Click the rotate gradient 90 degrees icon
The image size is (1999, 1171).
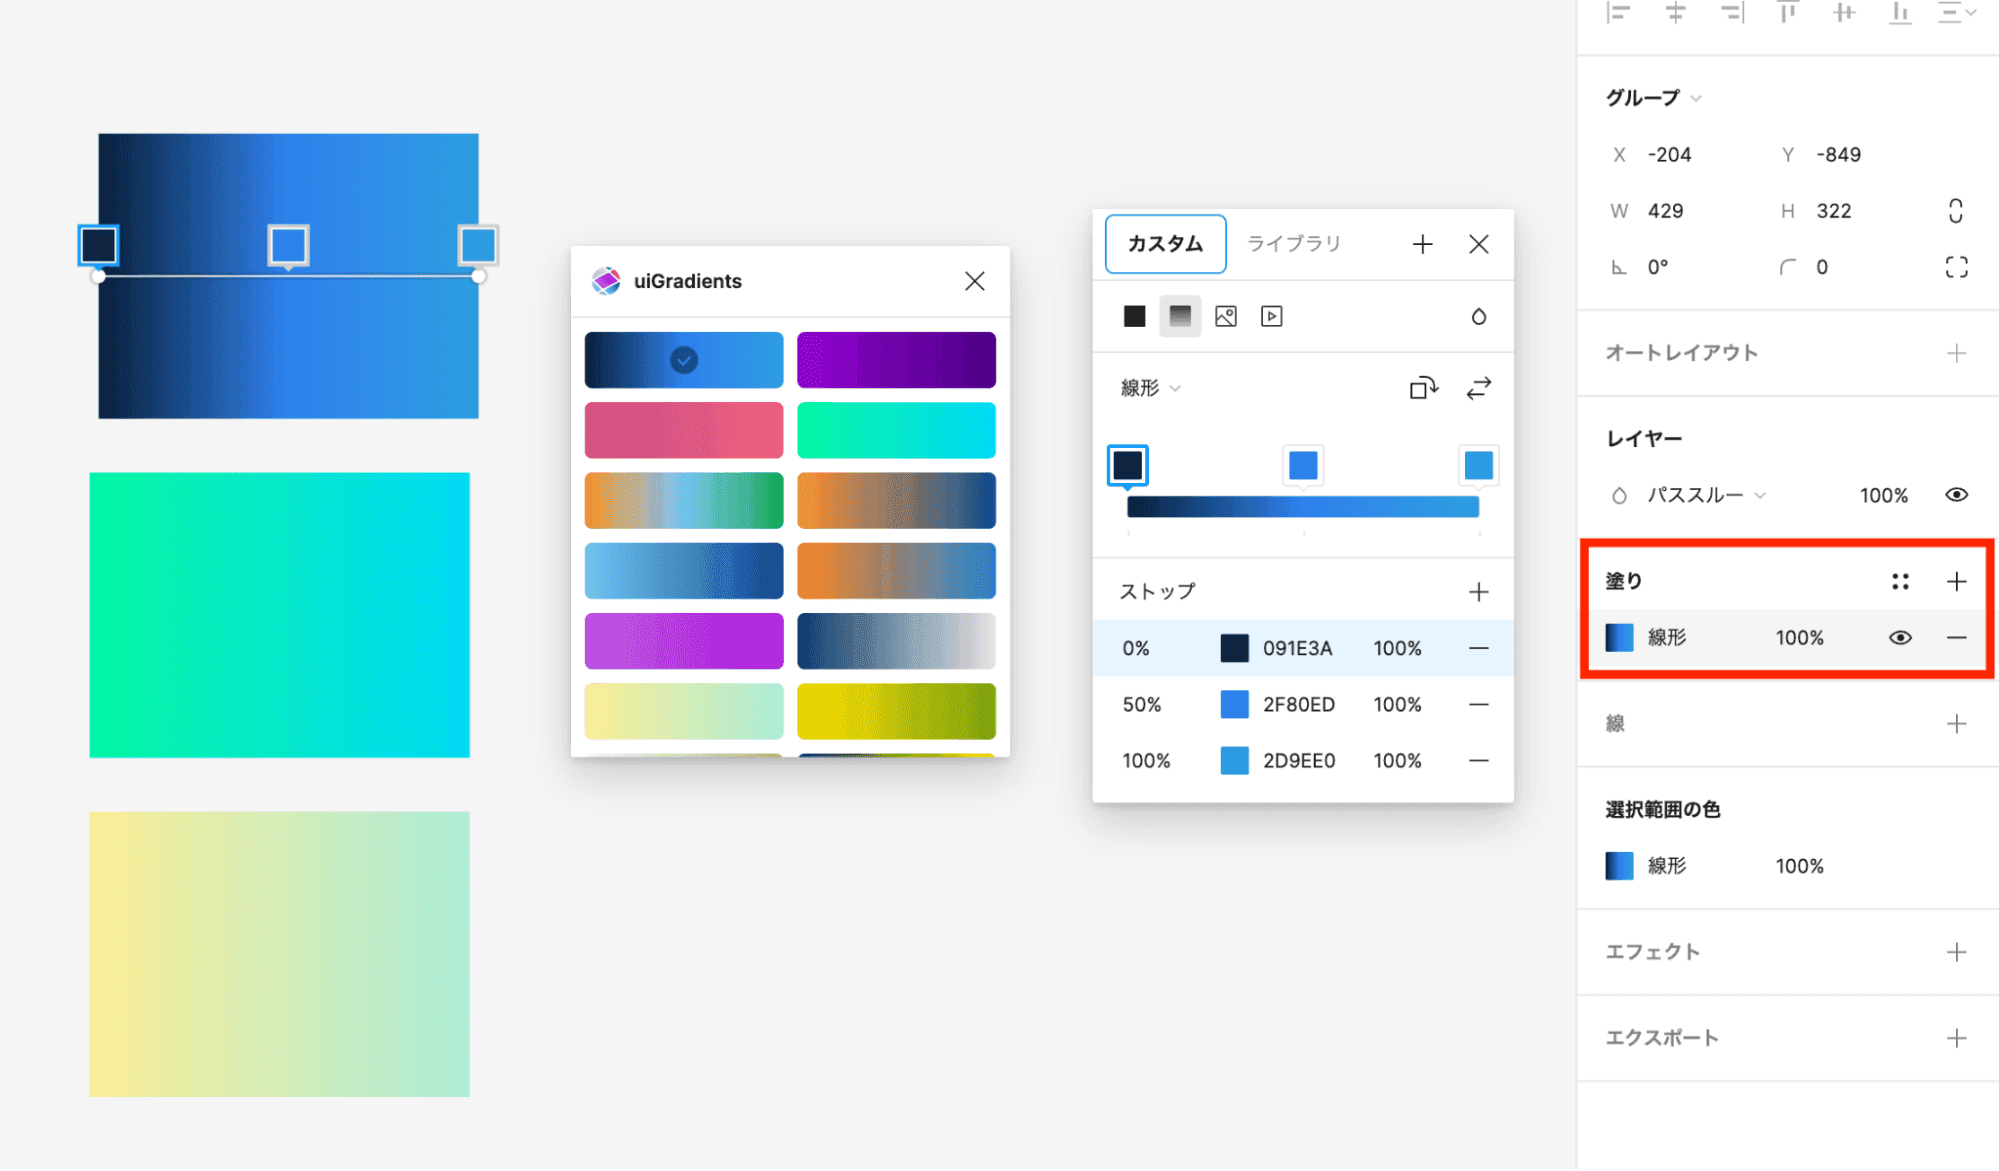1424,389
